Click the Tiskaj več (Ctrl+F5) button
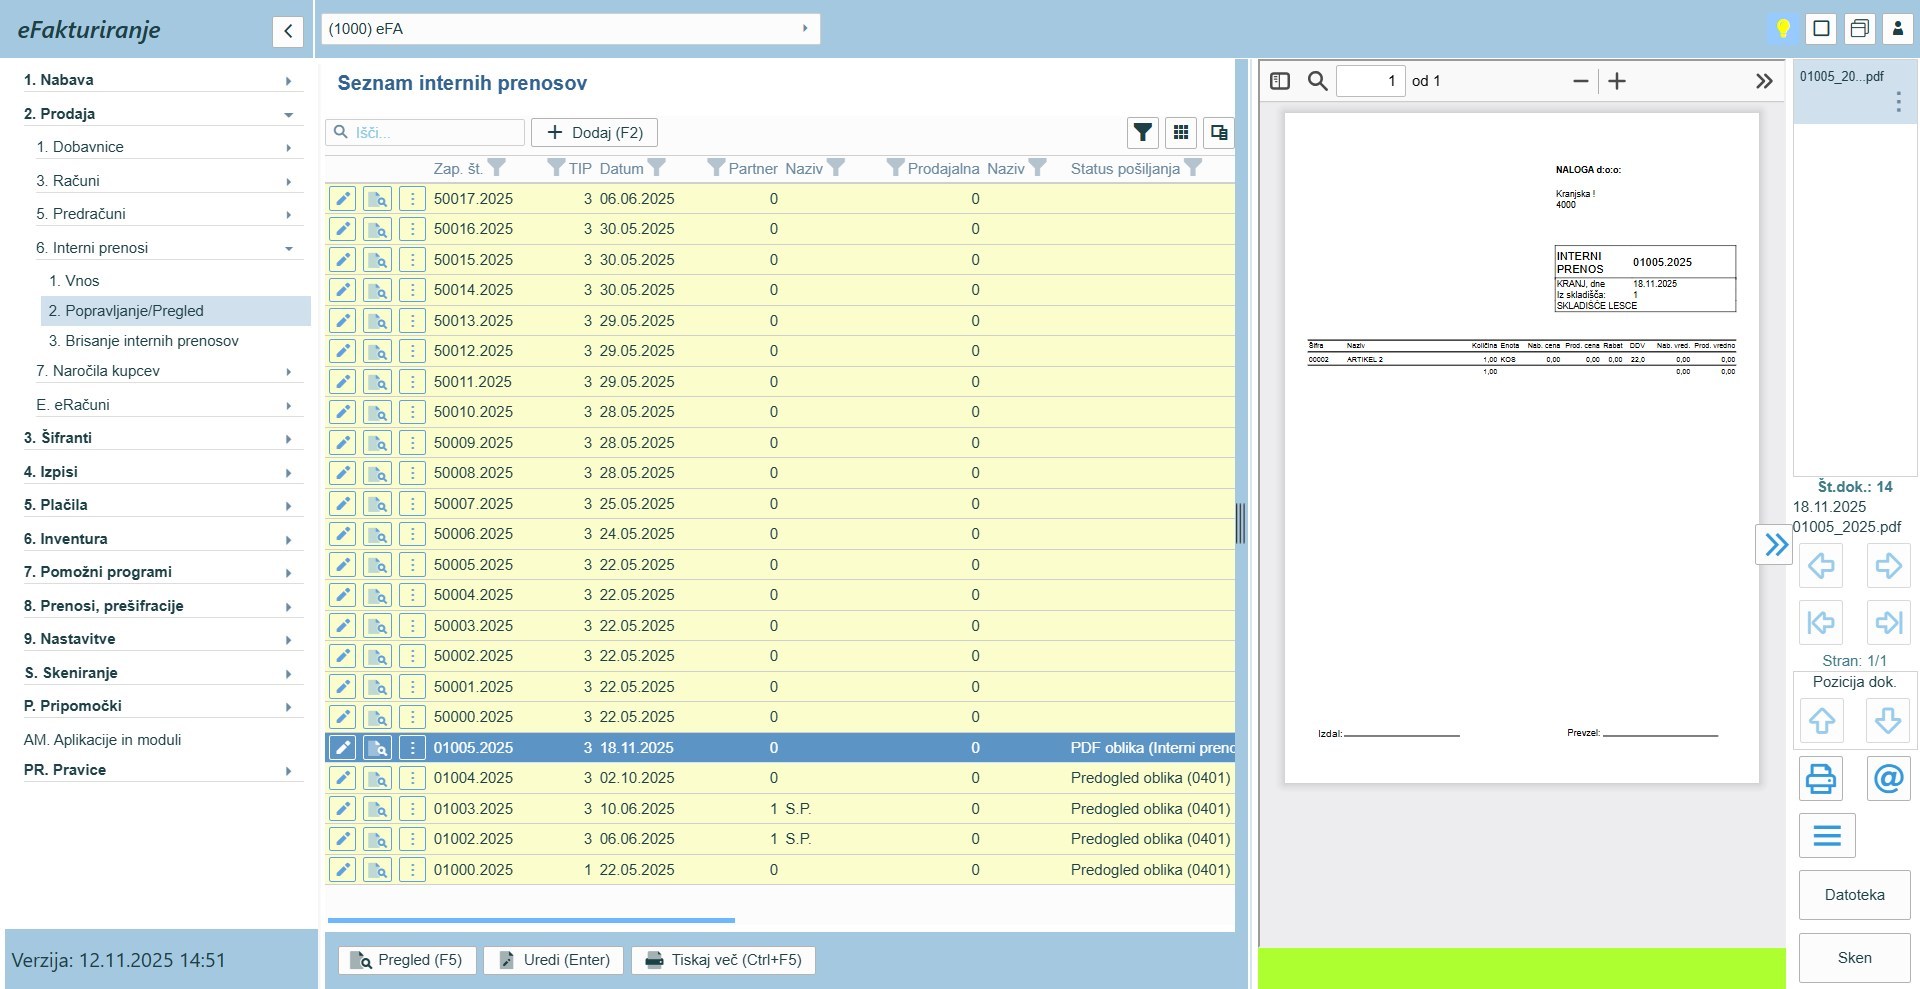1920x989 pixels. click(723, 960)
